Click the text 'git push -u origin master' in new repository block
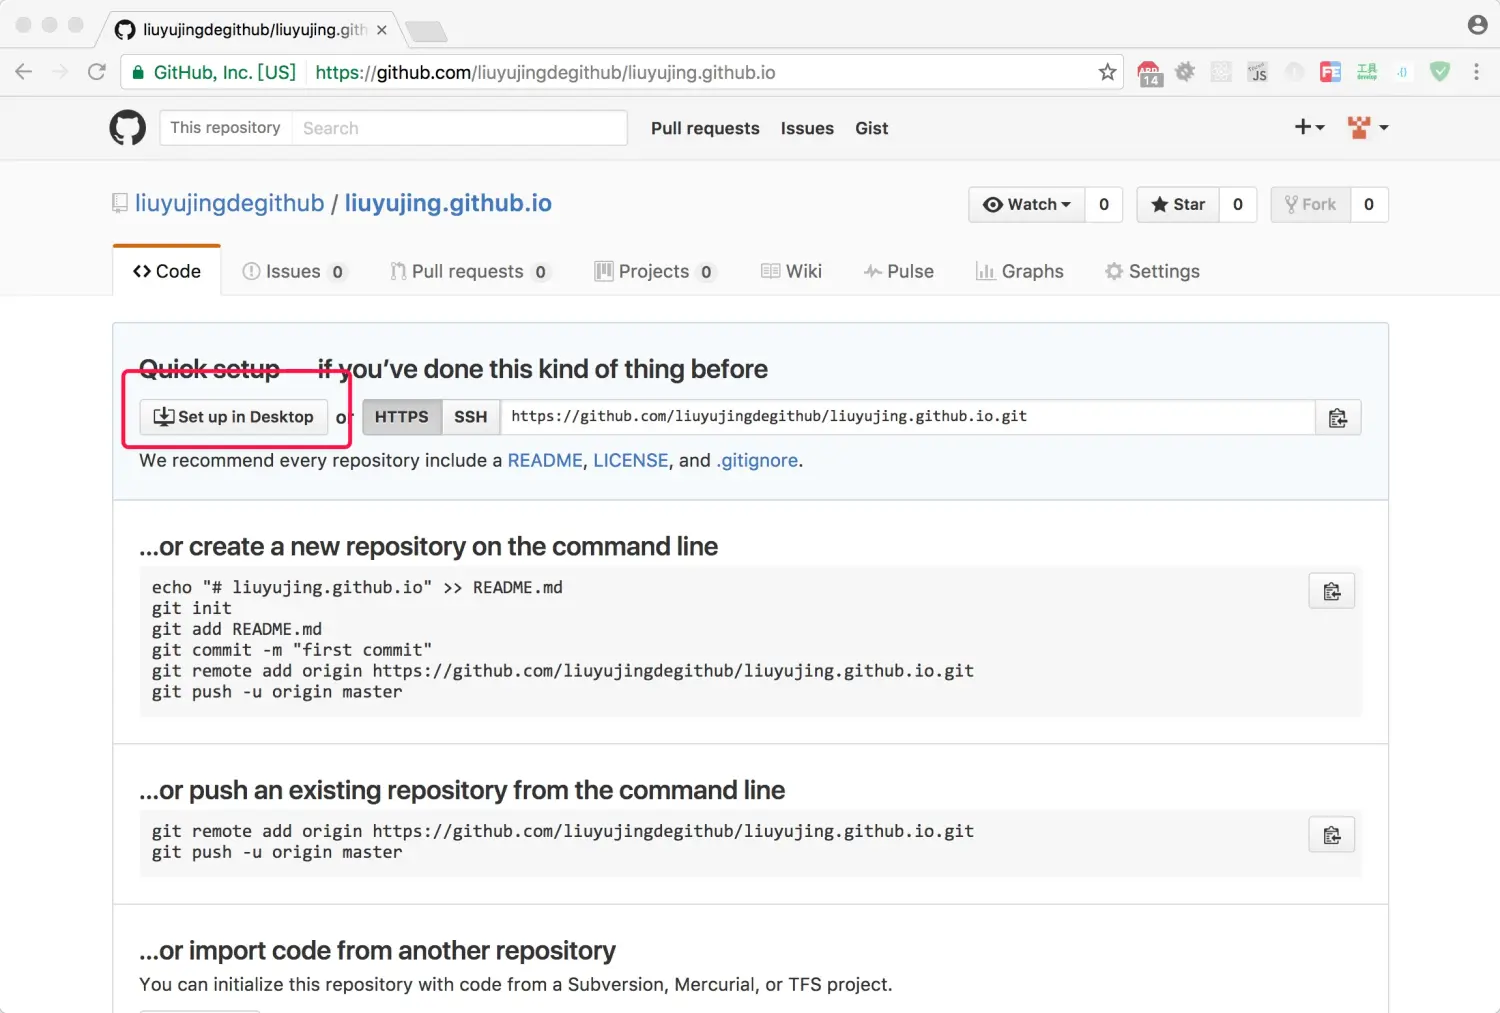Image resolution: width=1500 pixels, height=1013 pixels. tap(277, 692)
